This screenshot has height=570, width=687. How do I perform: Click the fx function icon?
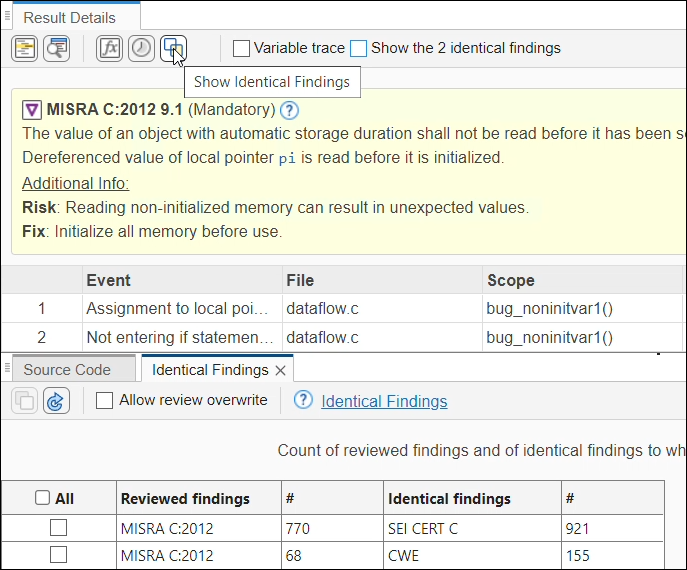click(109, 48)
